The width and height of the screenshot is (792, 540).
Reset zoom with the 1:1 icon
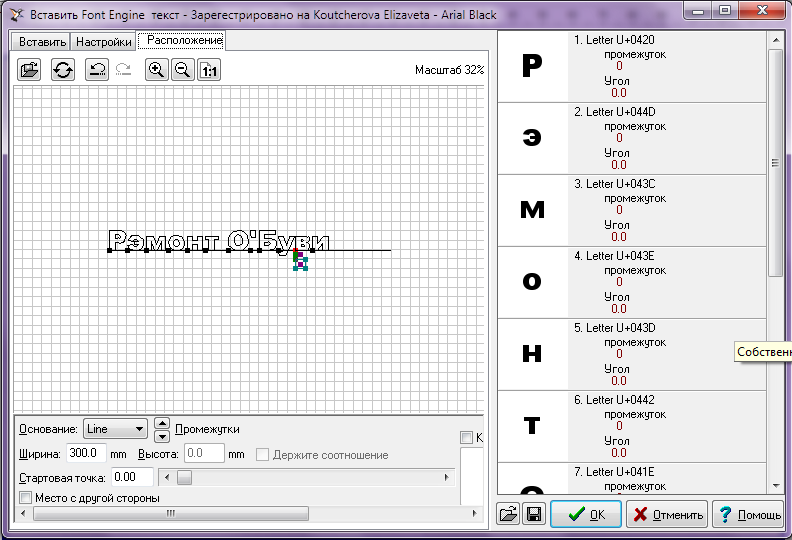pos(208,69)
